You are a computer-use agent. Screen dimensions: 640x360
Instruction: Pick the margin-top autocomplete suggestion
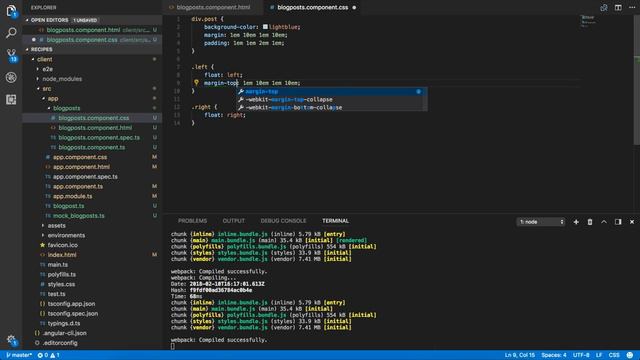click(x=332, y=91)
